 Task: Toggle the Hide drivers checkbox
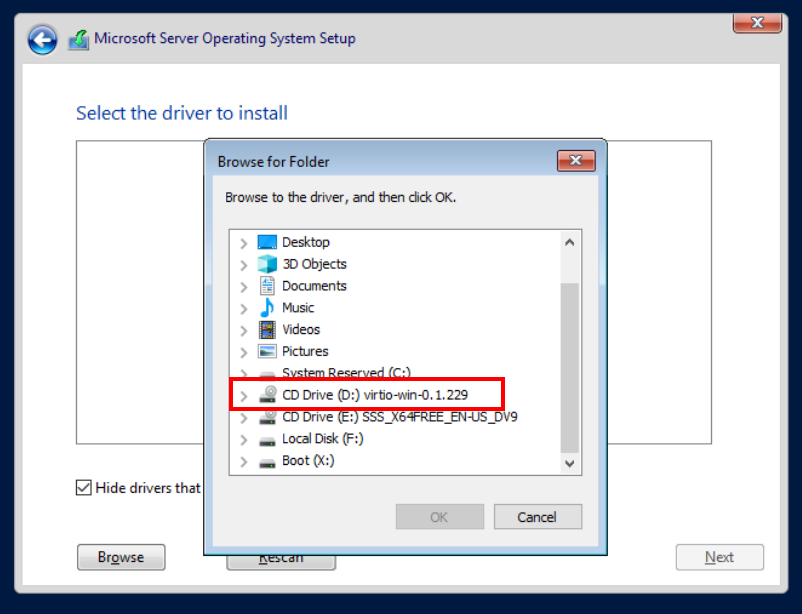(84, 488)
